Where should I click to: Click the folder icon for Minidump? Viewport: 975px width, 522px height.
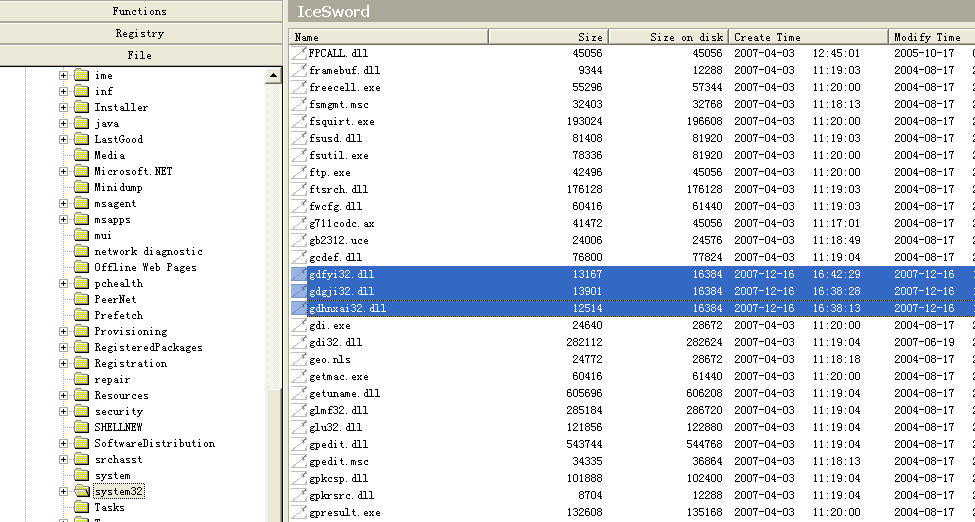coord(81,188)
